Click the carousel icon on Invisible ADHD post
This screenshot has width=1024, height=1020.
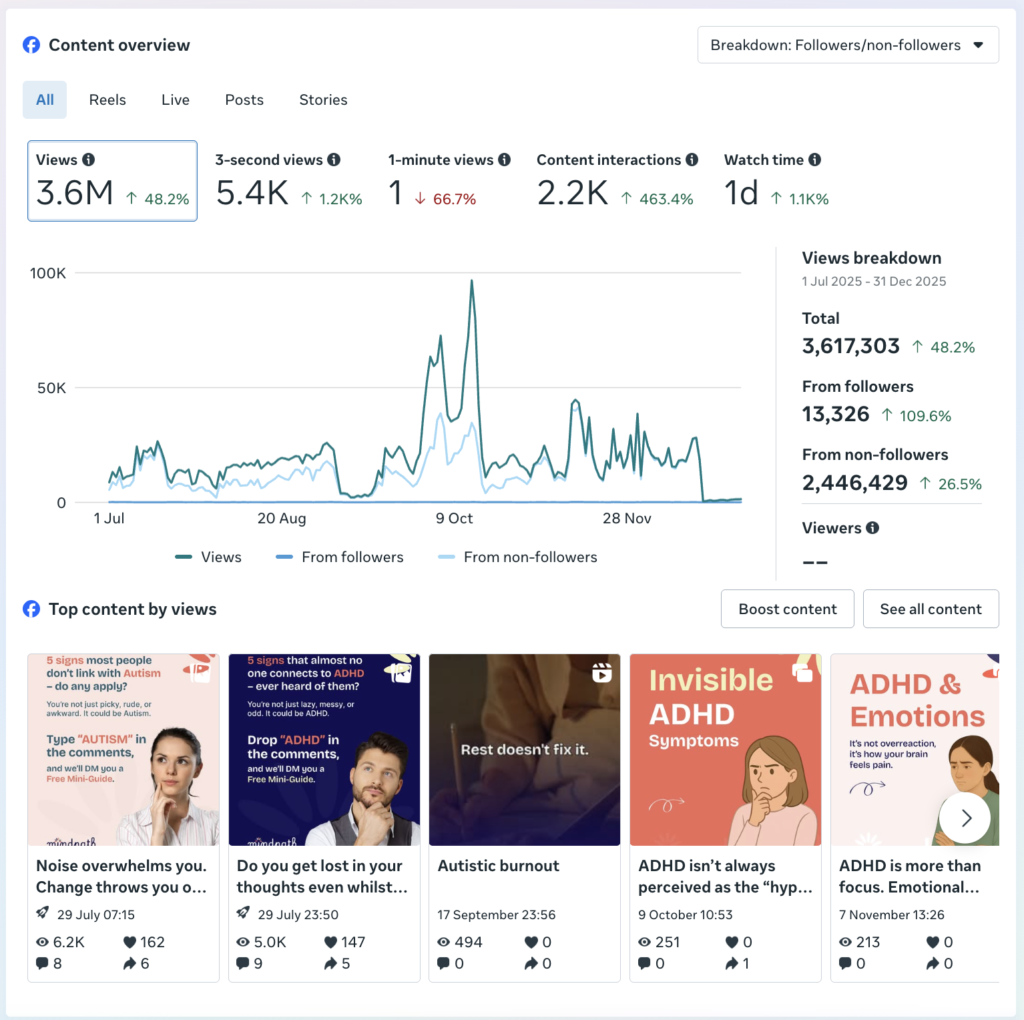coord(802,674)
